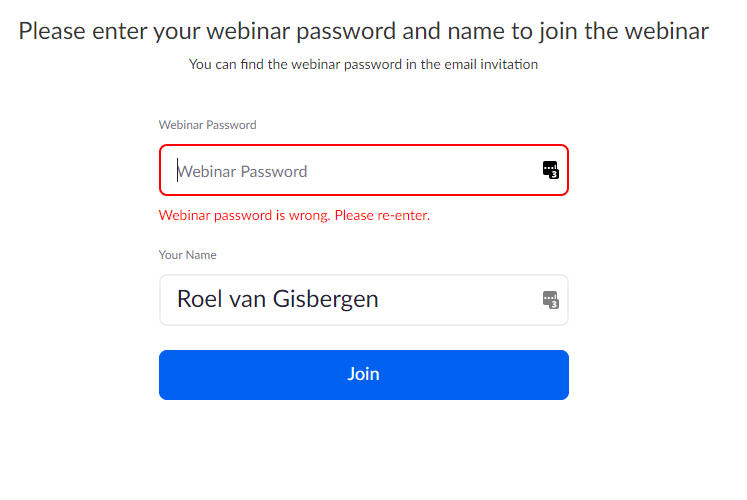Click 'Please re-enter.' in the error message
Viewport: 747px width, 500px height.
point(382,215)
